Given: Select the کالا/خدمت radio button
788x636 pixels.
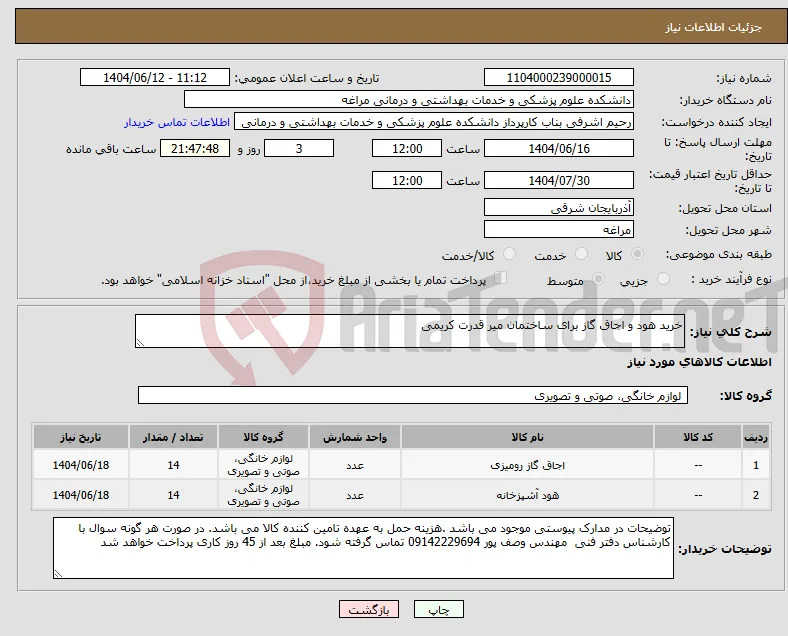Looking at the screenshot, I should point(510,254).
